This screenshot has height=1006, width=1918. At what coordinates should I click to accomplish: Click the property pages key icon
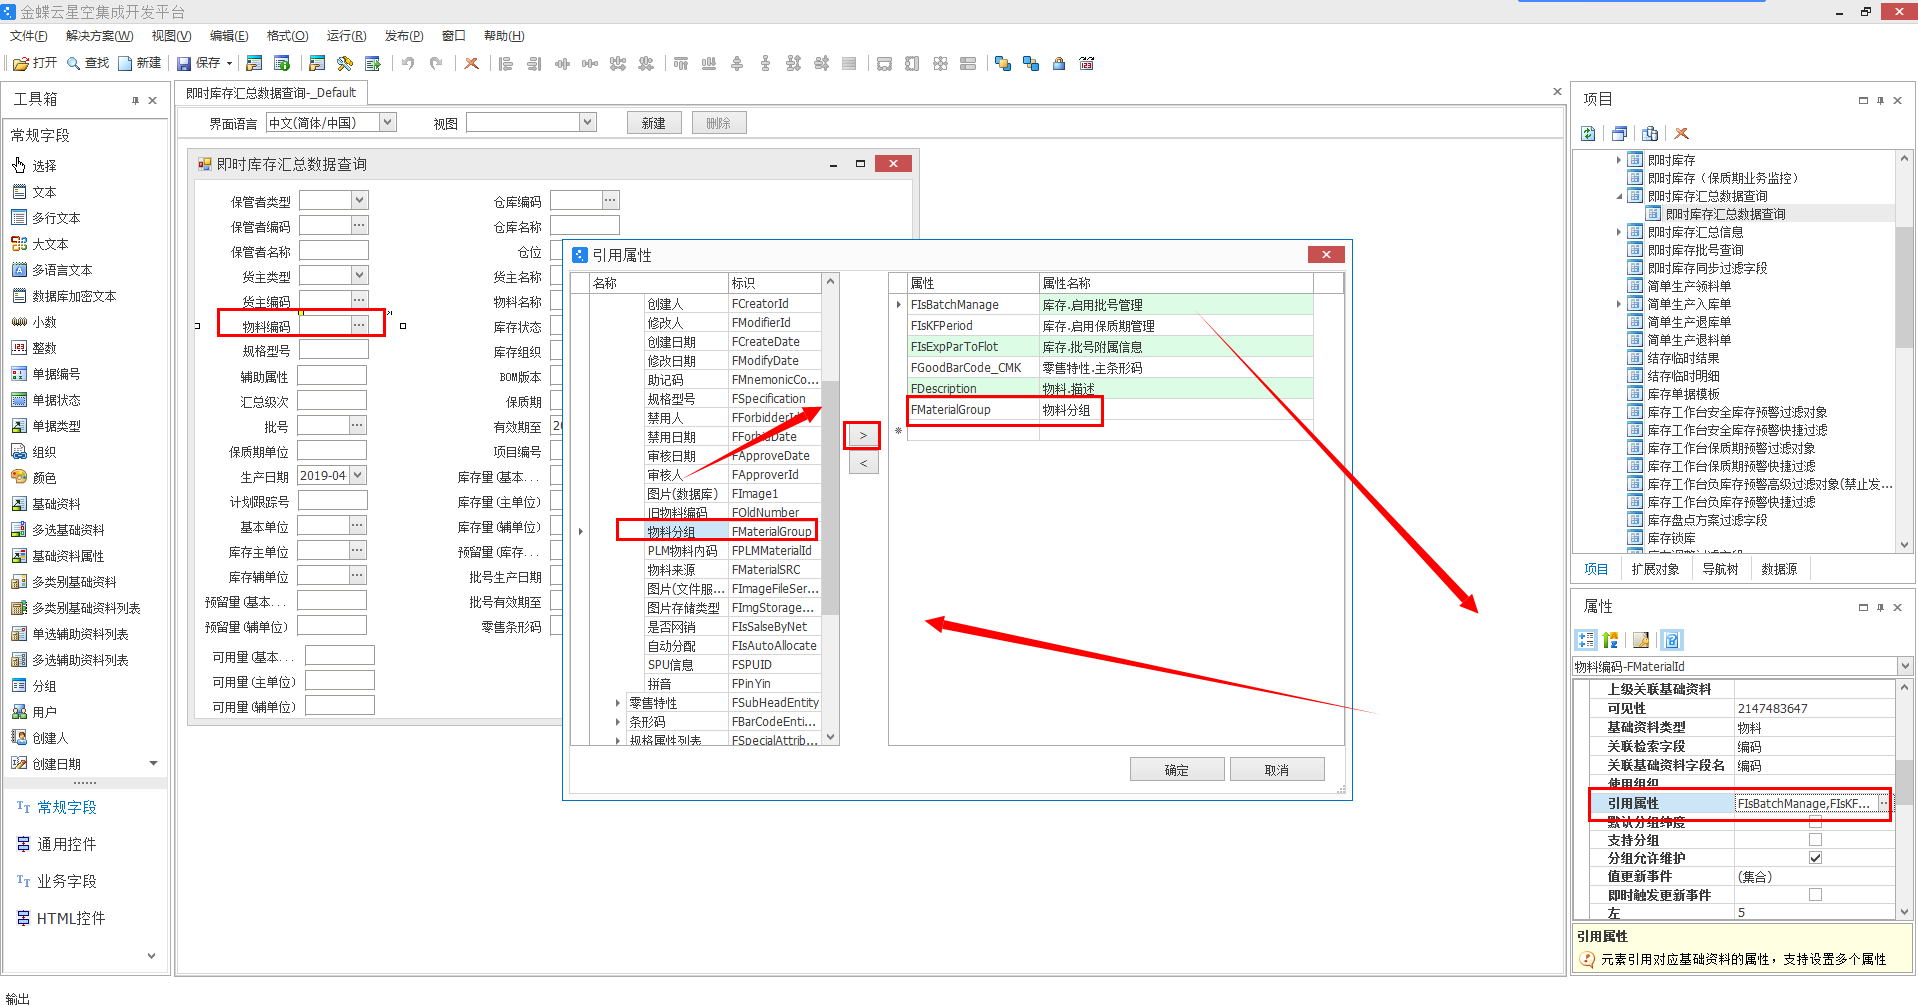(1641, 640)
